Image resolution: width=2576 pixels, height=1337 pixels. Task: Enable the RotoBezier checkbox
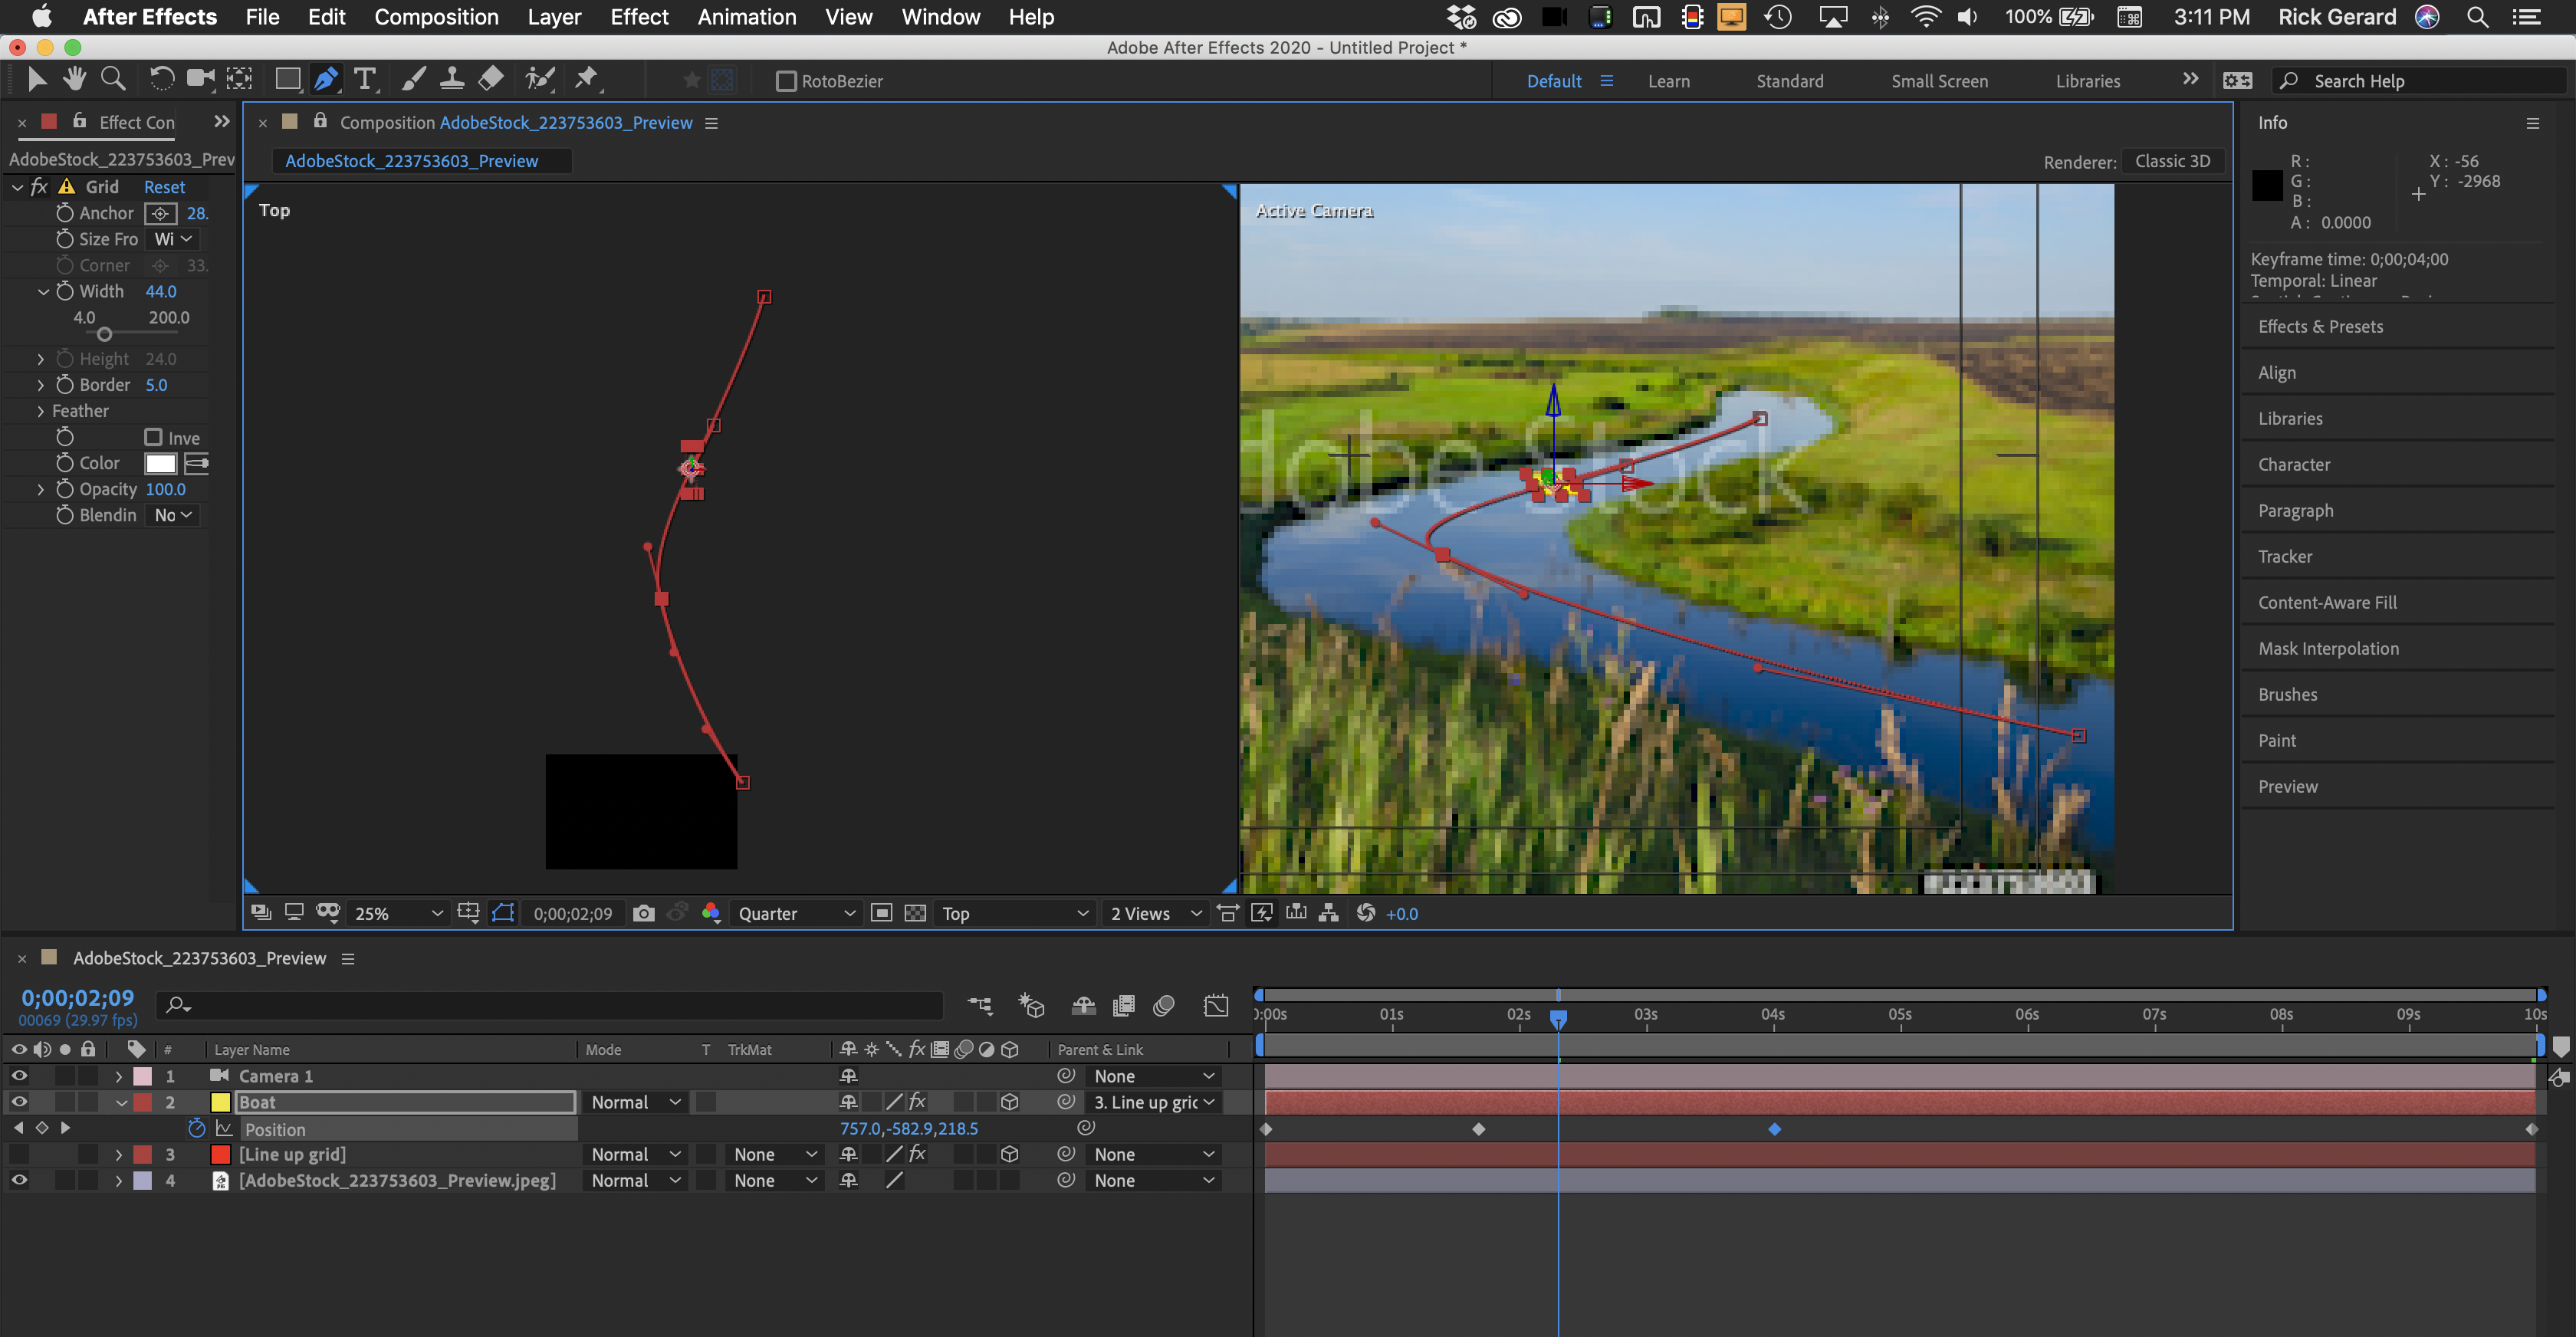tap(786, 81)
